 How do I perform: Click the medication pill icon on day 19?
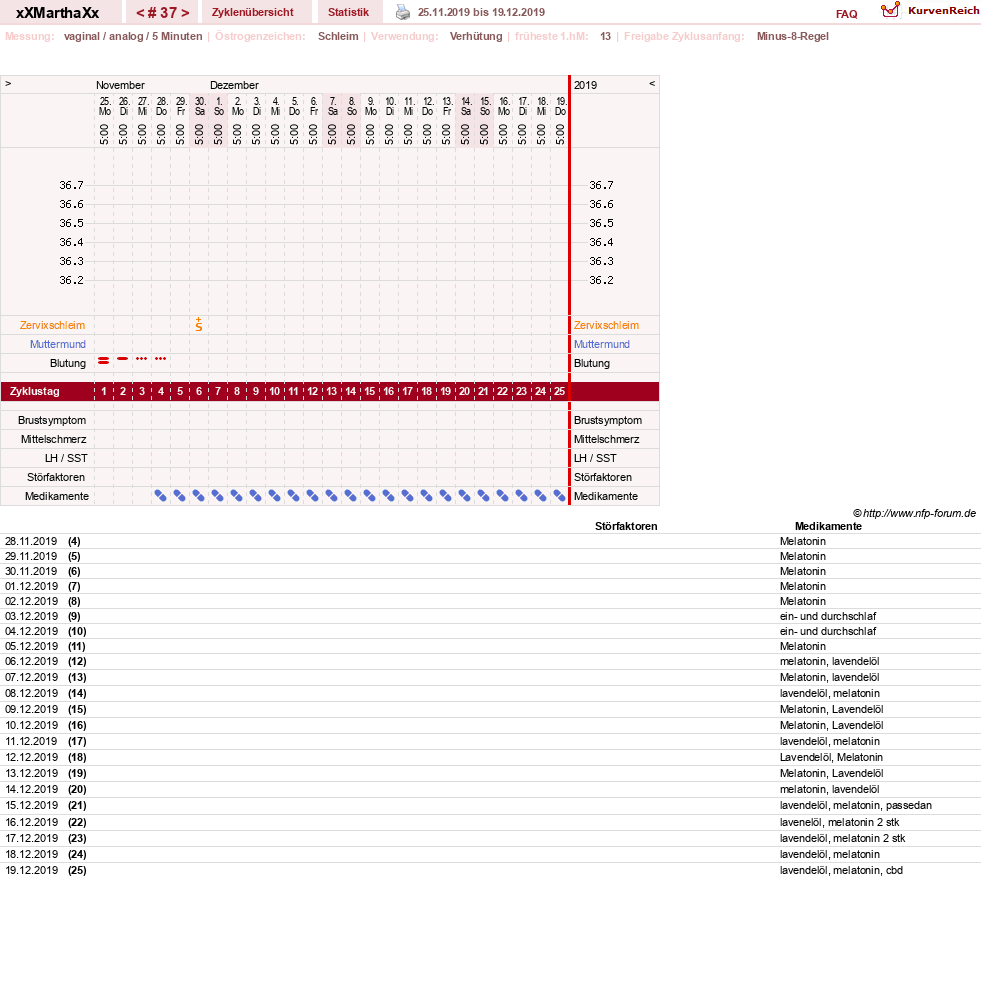click(445, 496)
